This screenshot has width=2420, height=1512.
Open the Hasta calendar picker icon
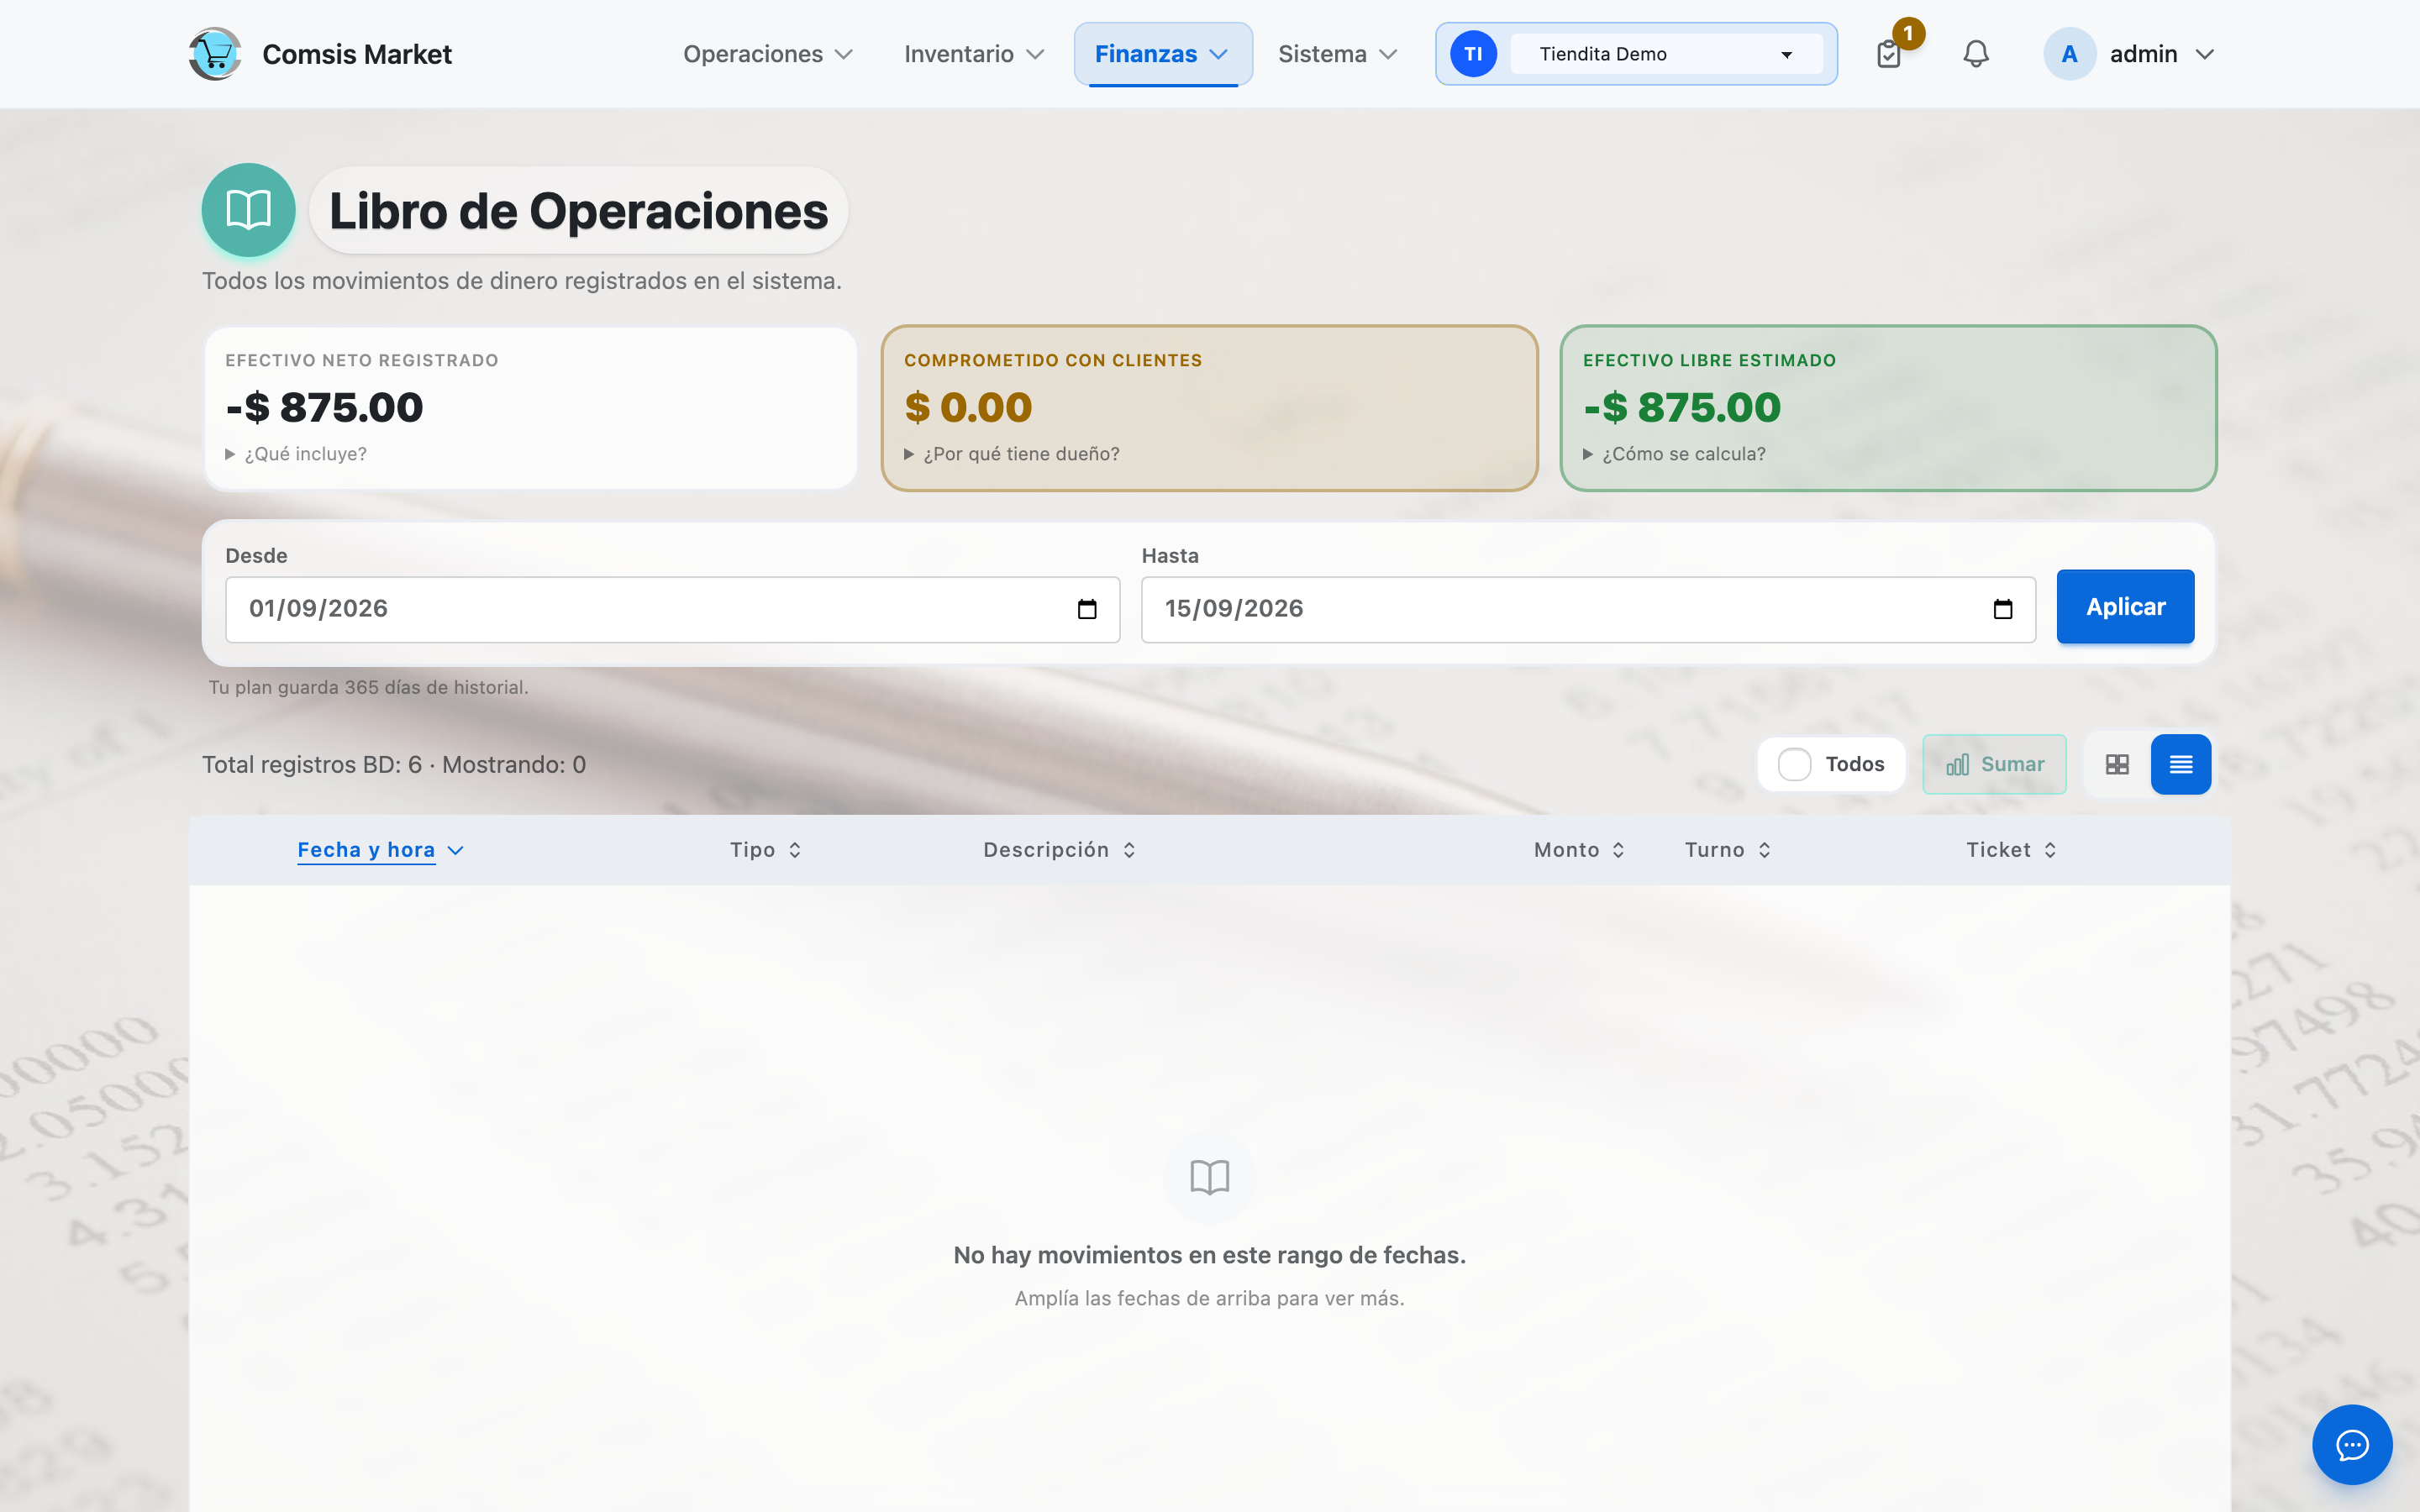(2002, 609)
